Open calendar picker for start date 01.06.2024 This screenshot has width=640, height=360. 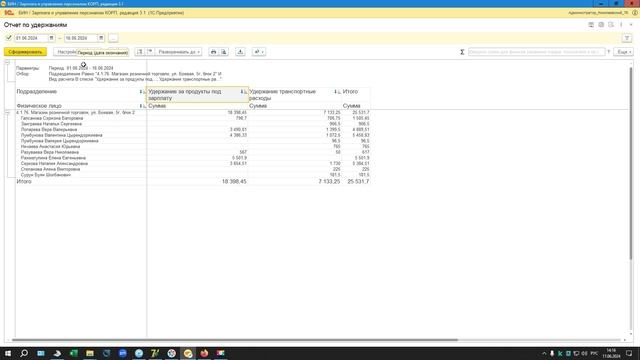51,38
